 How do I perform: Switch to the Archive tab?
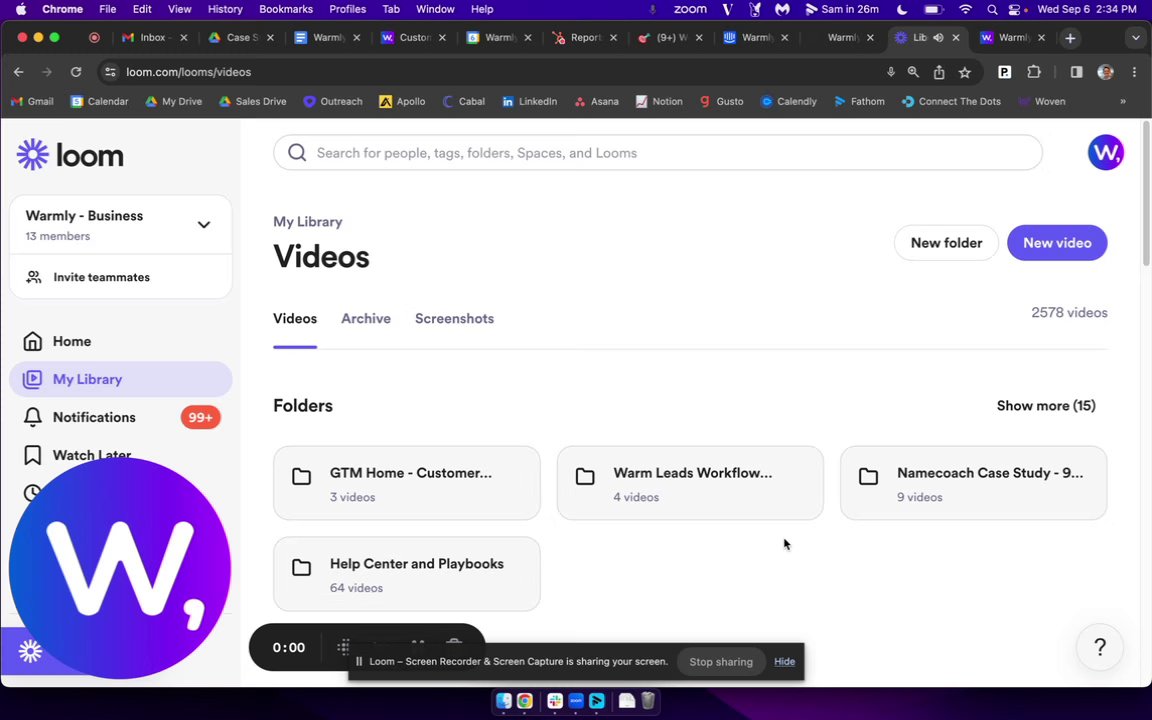pyautogui.click(x=366, y=318)
